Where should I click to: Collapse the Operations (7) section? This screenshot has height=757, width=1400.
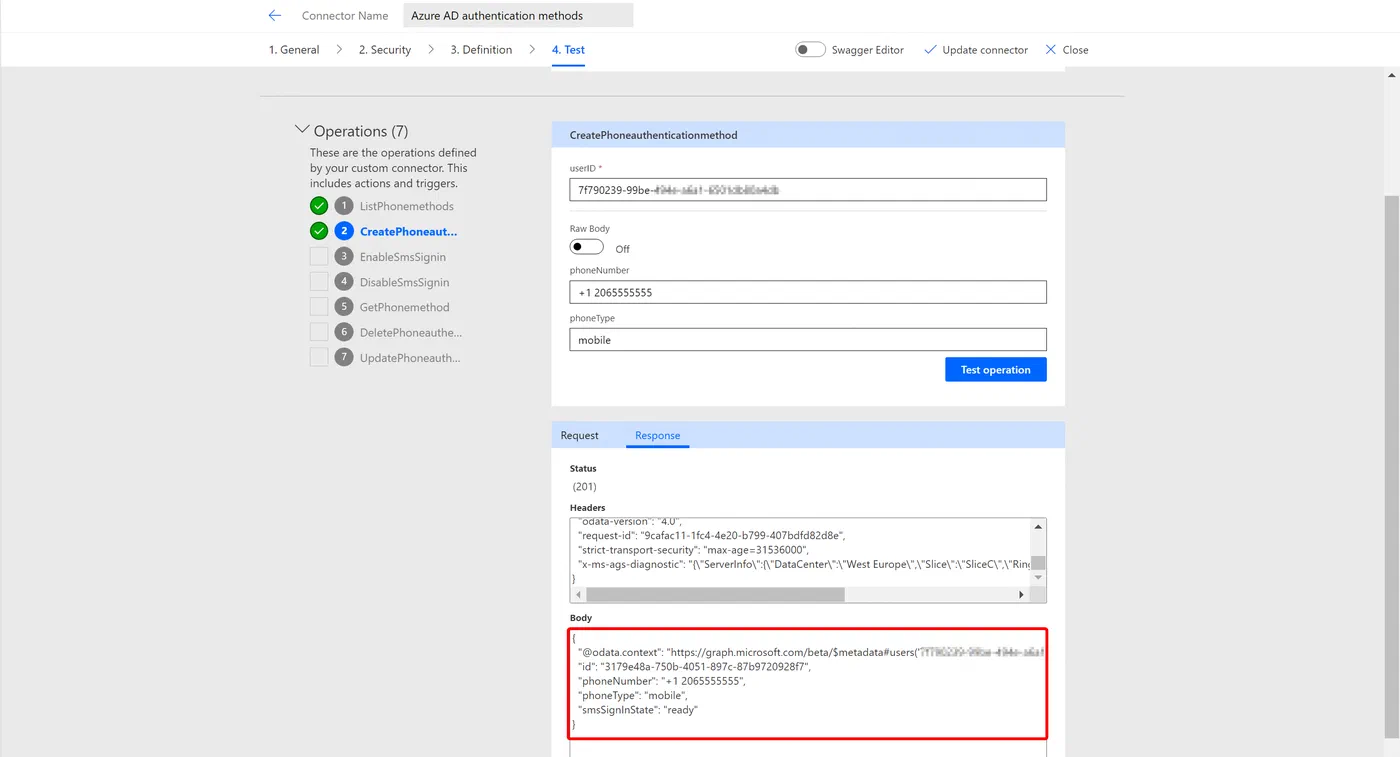302,130
